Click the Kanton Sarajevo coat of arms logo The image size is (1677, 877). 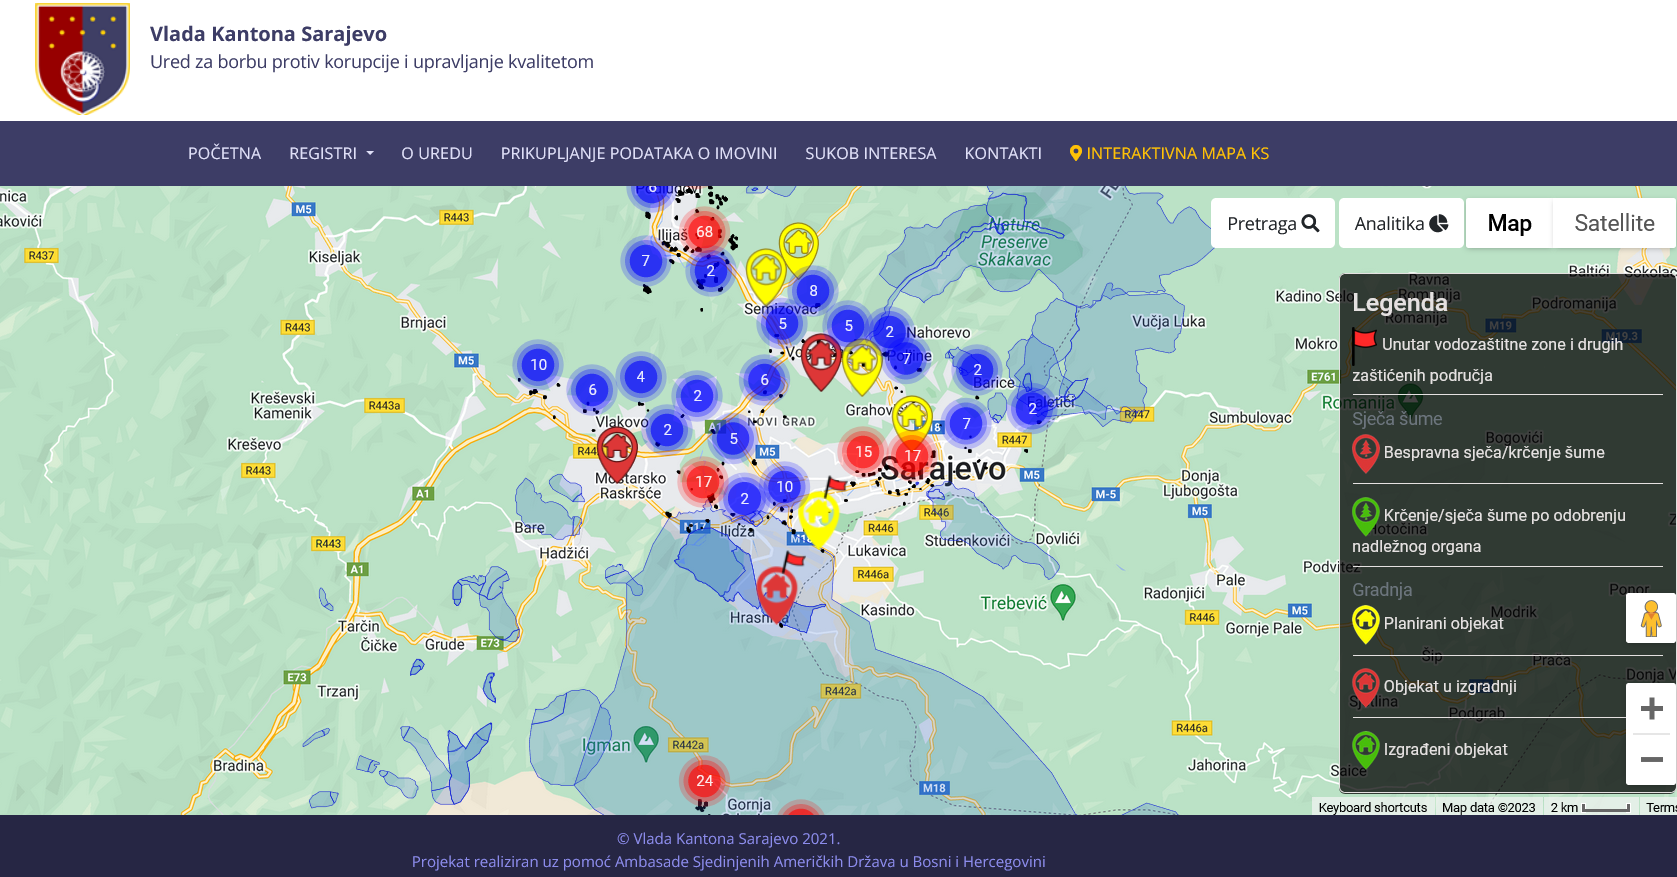[x=82, y=59]
